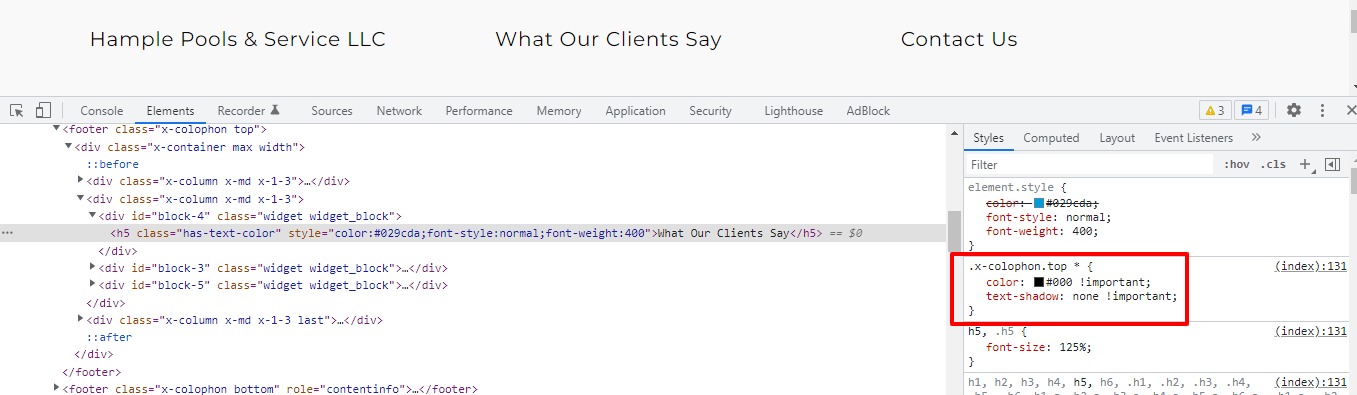Click the #000 black color swatch
1357x395 pixels.
pyautogui.click(x=1039, y=282)
